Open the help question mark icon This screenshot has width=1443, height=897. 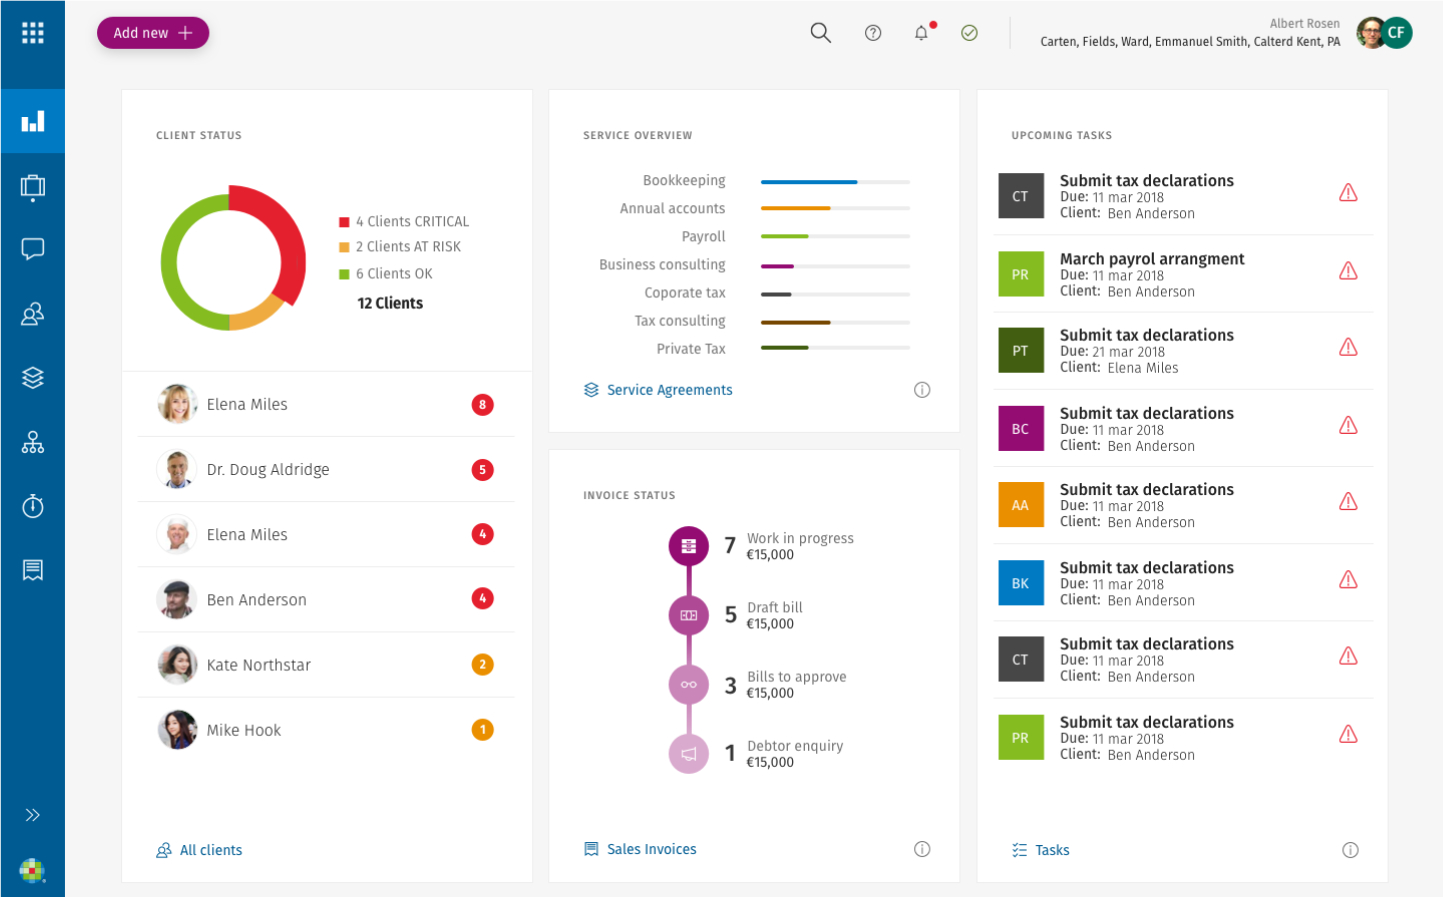point(873,33)
